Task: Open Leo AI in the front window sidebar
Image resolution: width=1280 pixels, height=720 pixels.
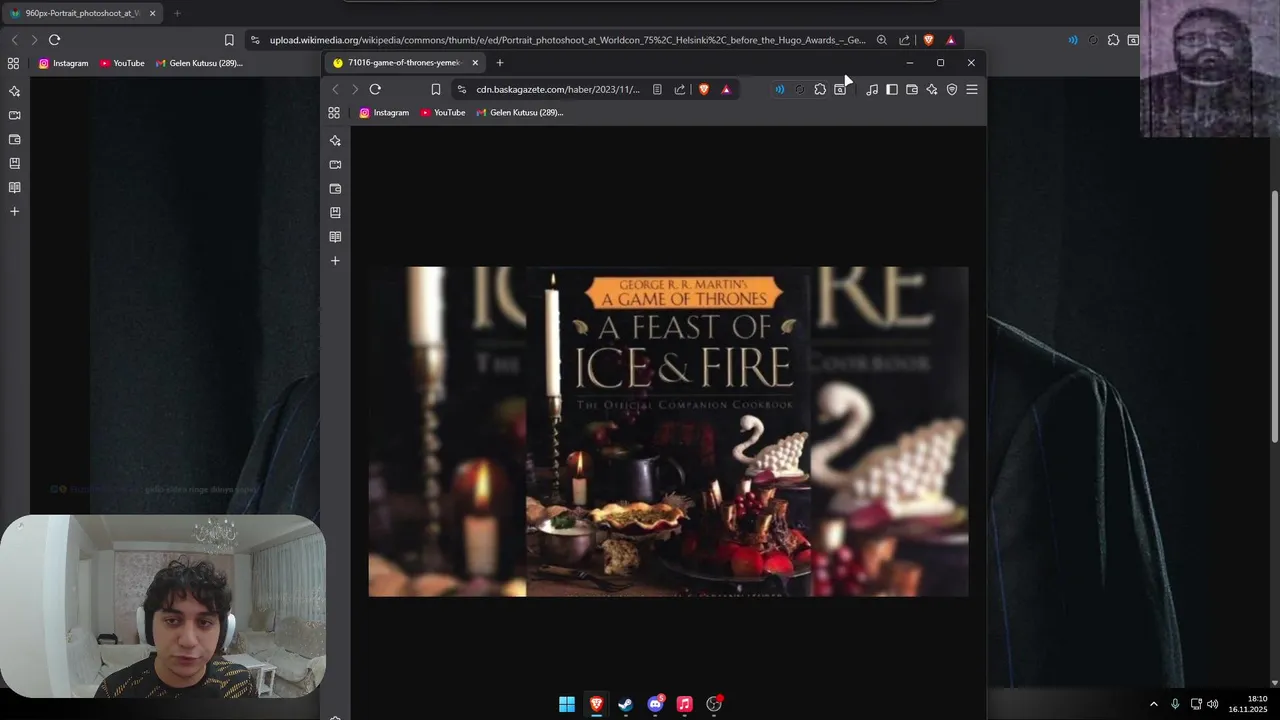Action: point(335,140)
